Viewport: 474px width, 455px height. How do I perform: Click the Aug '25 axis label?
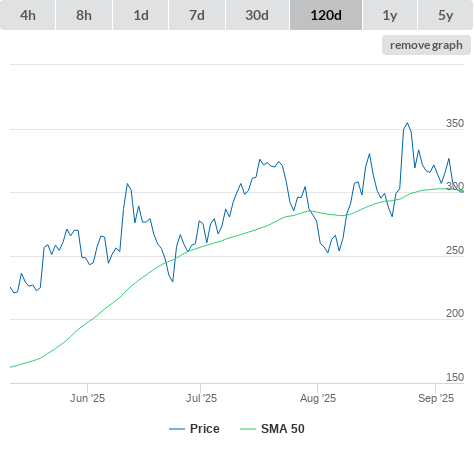(318, 398)
